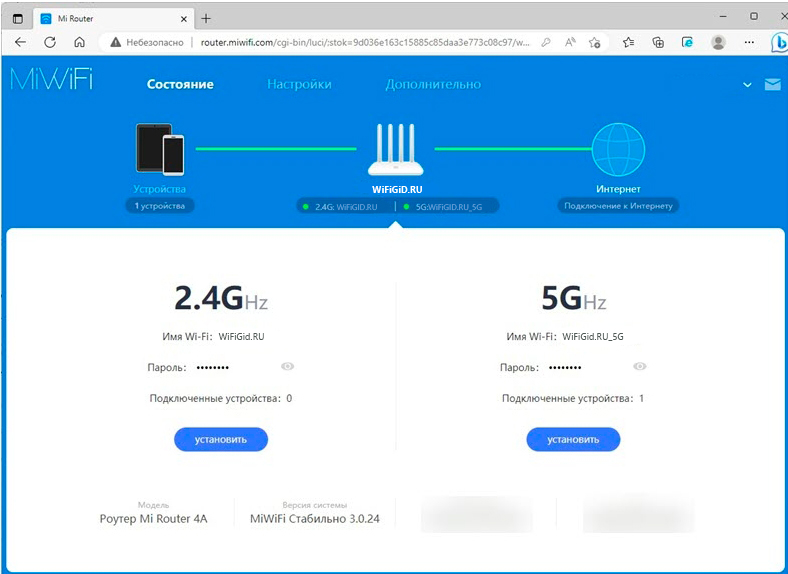Click the read aloud icon

click(570, 43)
